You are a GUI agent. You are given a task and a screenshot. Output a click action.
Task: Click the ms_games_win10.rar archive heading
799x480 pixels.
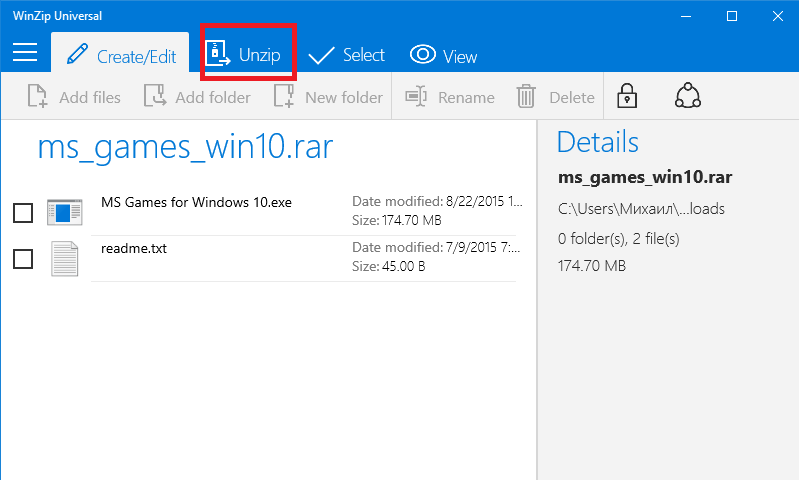[x=185, y=147]
